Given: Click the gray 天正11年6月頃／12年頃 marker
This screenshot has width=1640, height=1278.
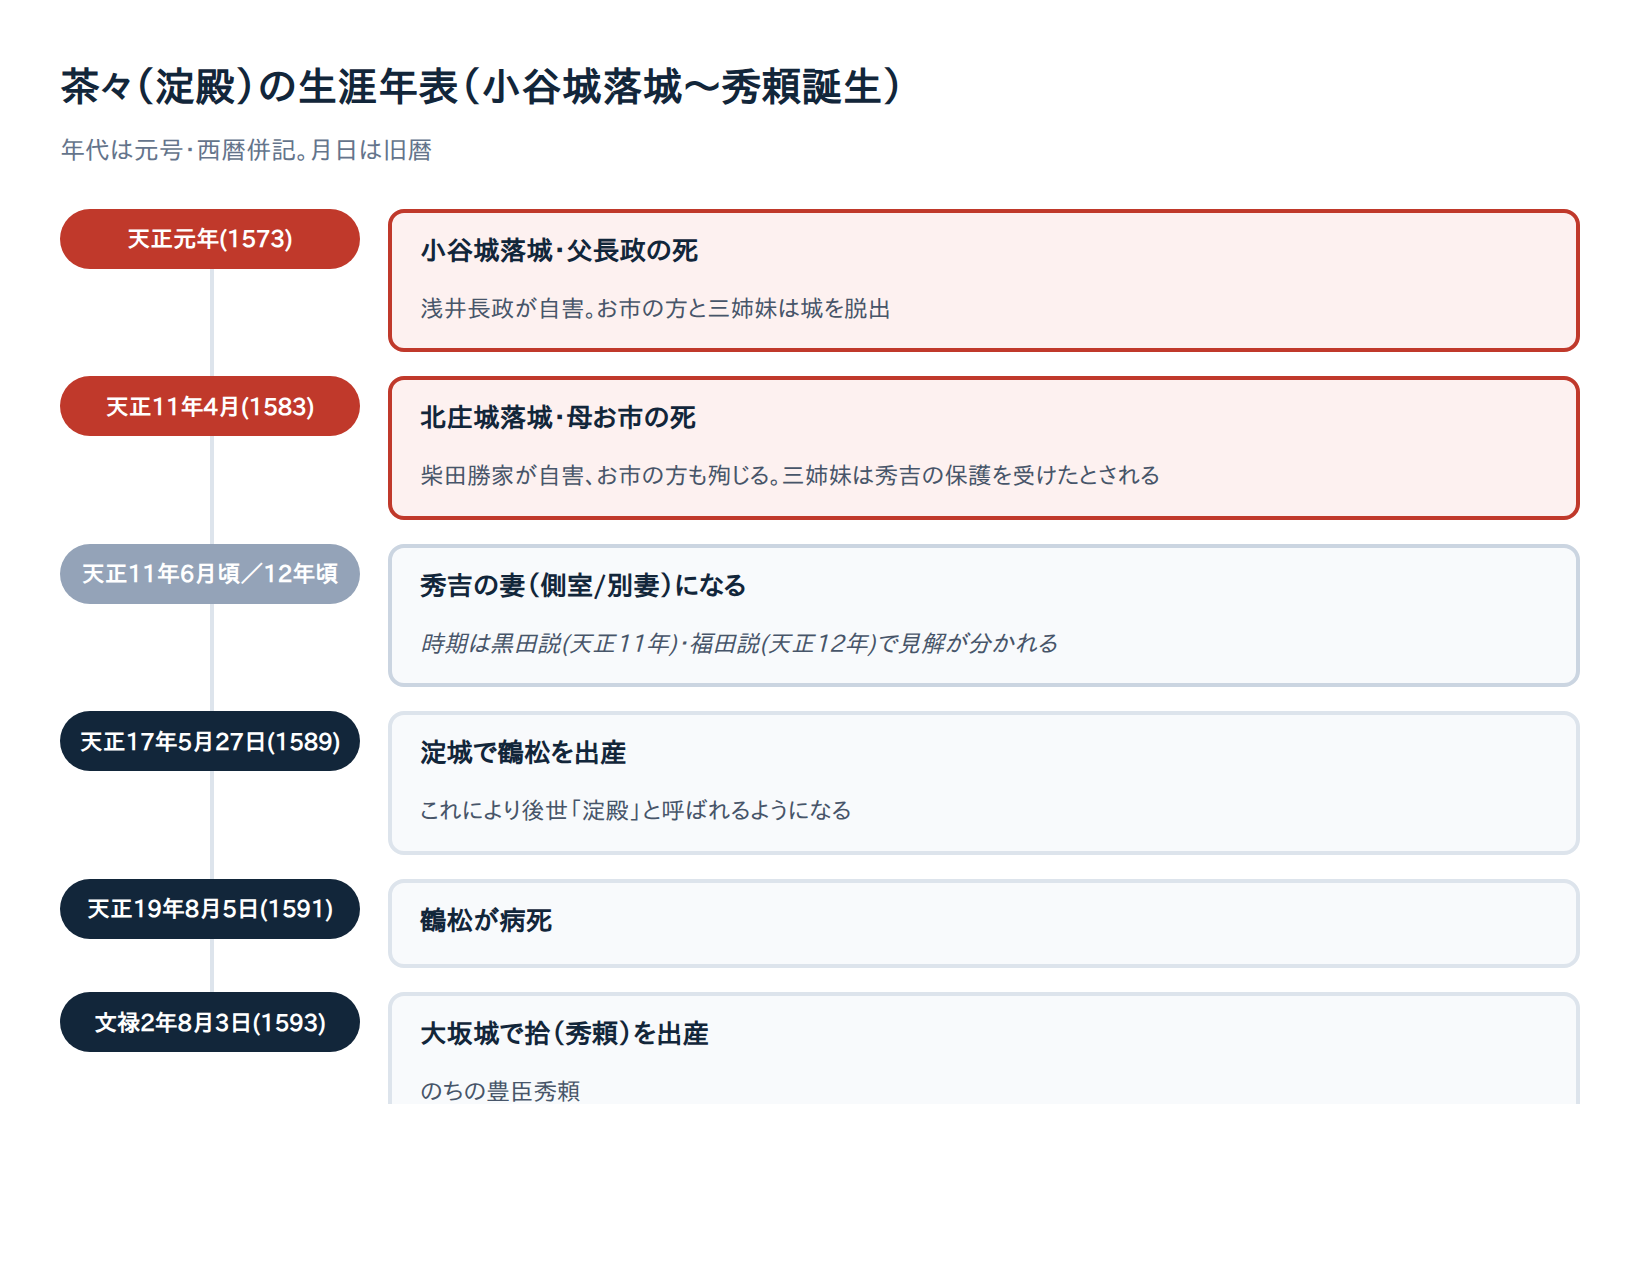Looking at the screenshot, I should coord(210,574).
